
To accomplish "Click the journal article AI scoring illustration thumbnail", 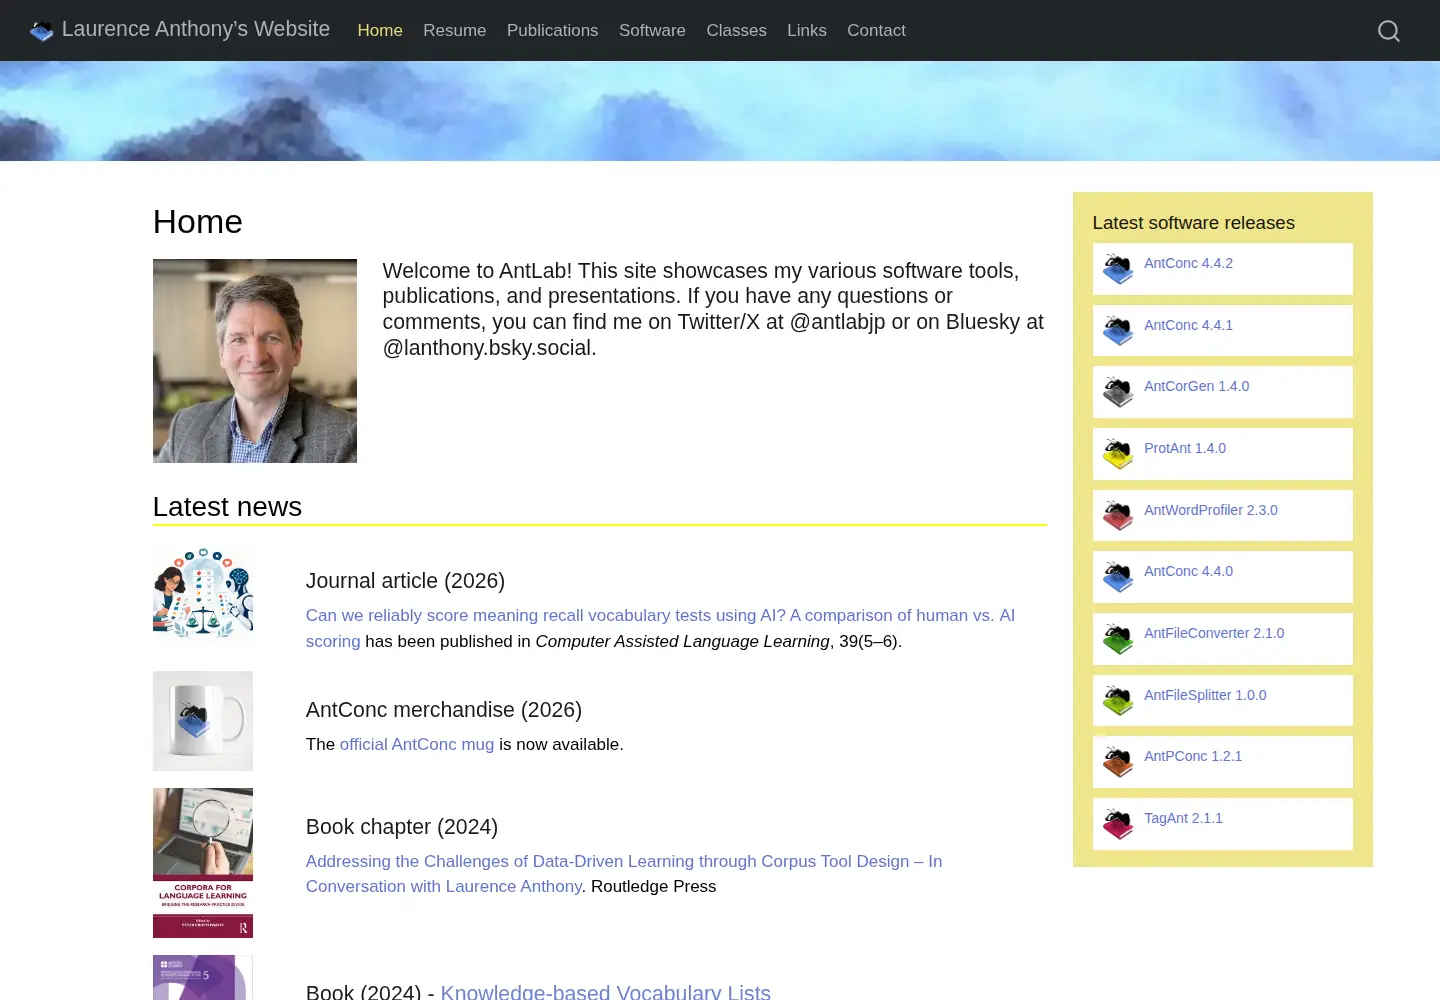I will pyautogui.click(x=203, y=592).
